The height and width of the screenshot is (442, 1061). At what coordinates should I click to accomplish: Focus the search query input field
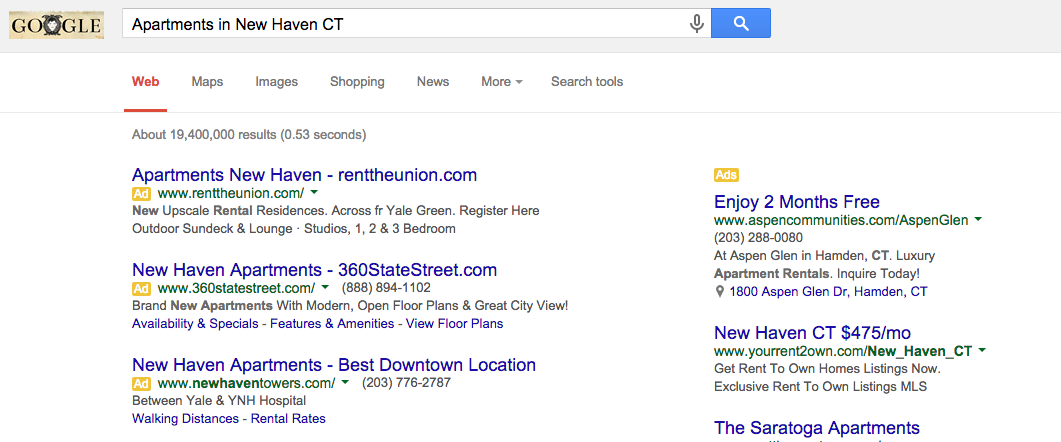coord(400,24)
